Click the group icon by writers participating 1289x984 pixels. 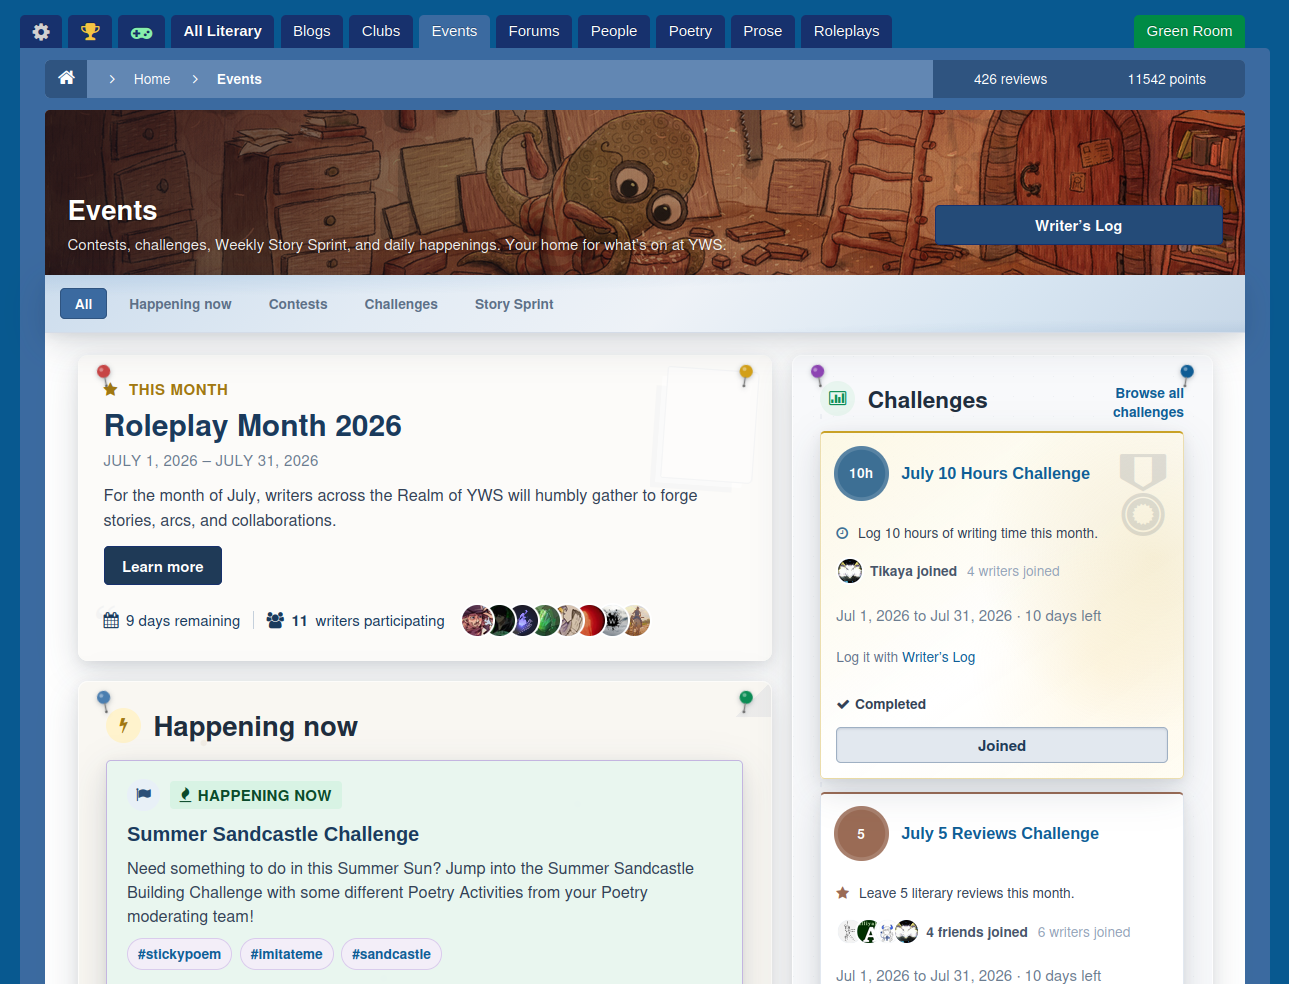coord(275,620)
